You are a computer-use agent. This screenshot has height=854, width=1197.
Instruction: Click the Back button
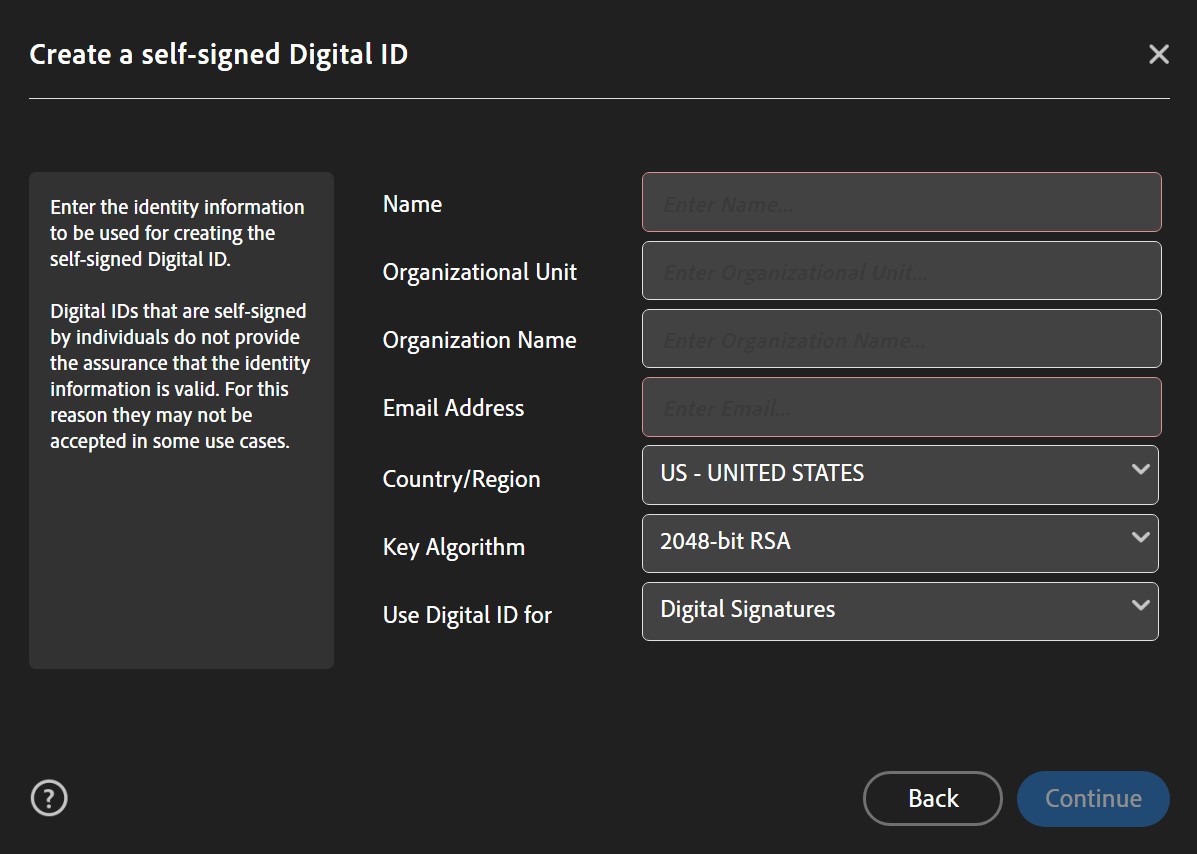coord(932,798)
